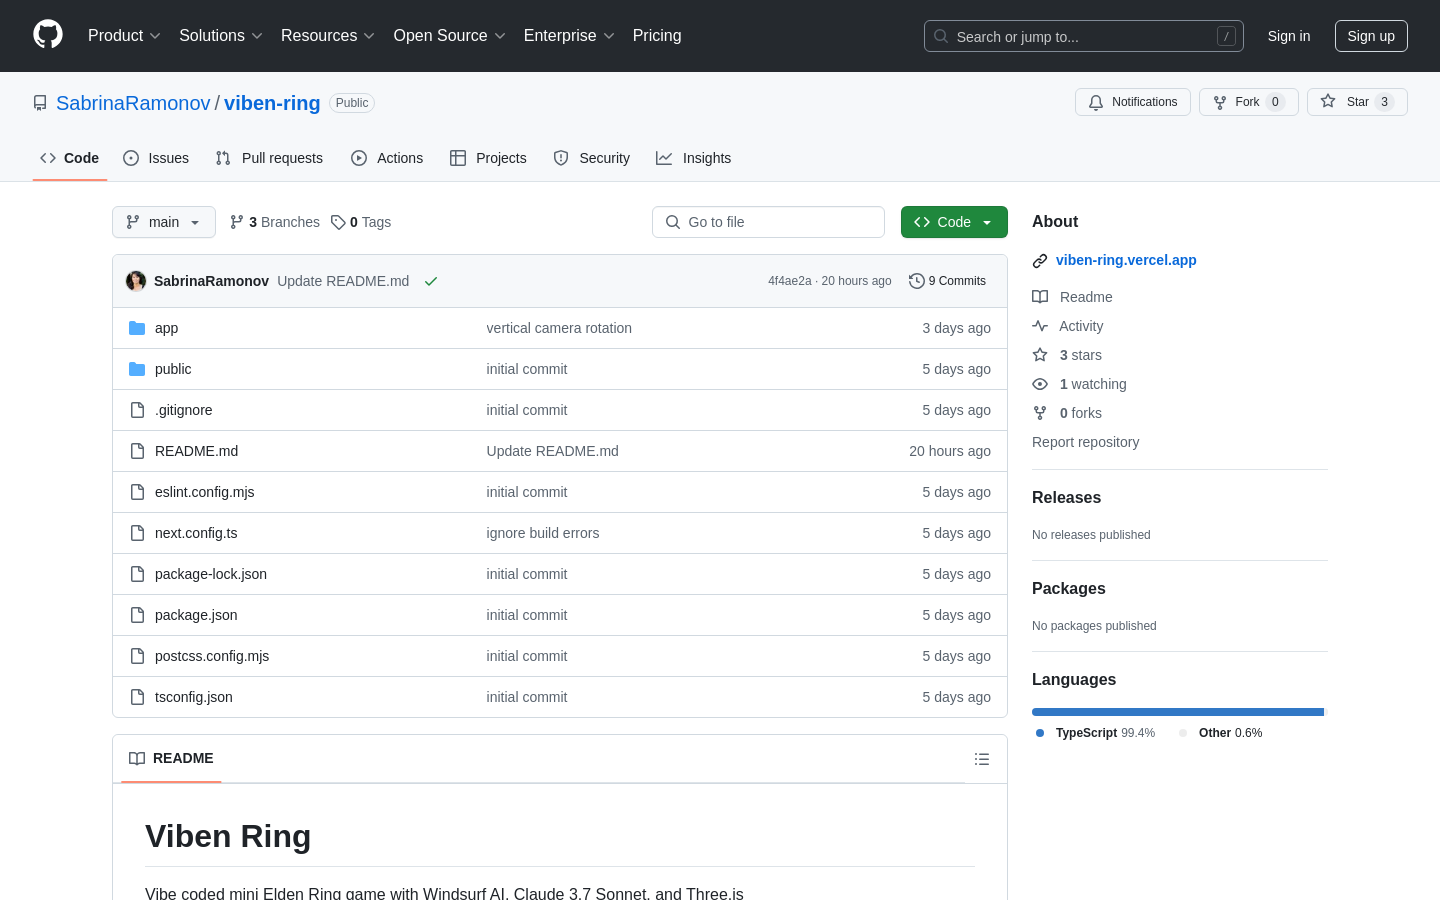Click the Fork button
This screenshot has height=900, width=1440.
pos(1249,102)
